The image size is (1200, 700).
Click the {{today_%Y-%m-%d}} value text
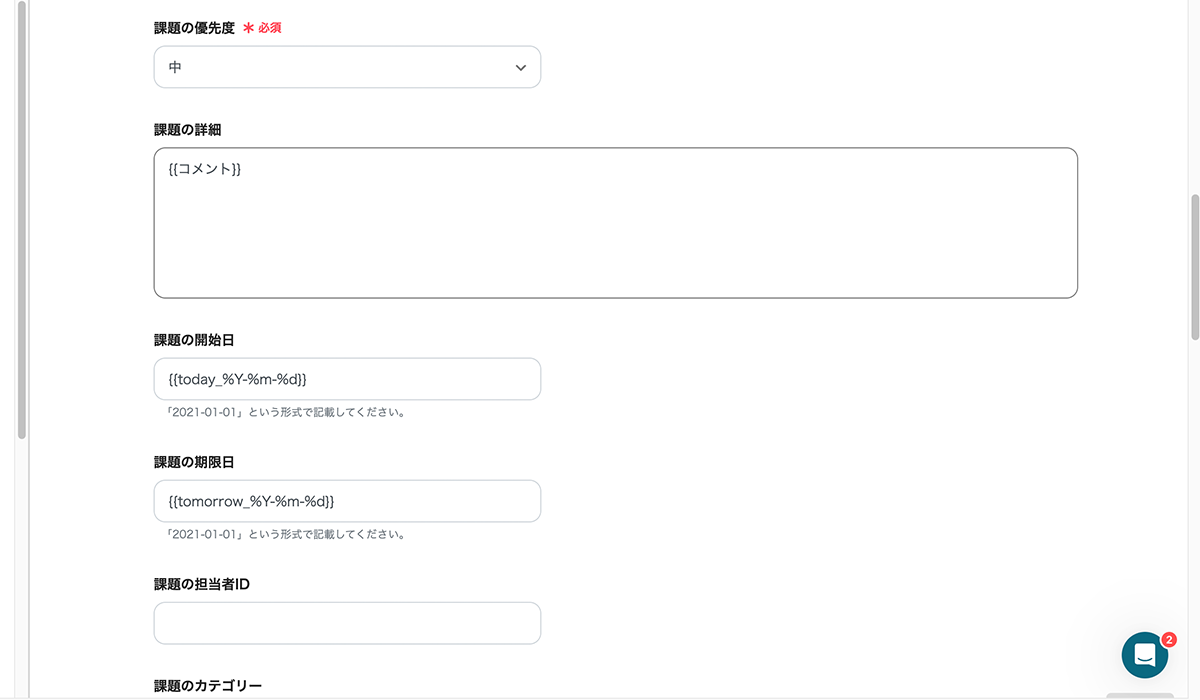238,379
